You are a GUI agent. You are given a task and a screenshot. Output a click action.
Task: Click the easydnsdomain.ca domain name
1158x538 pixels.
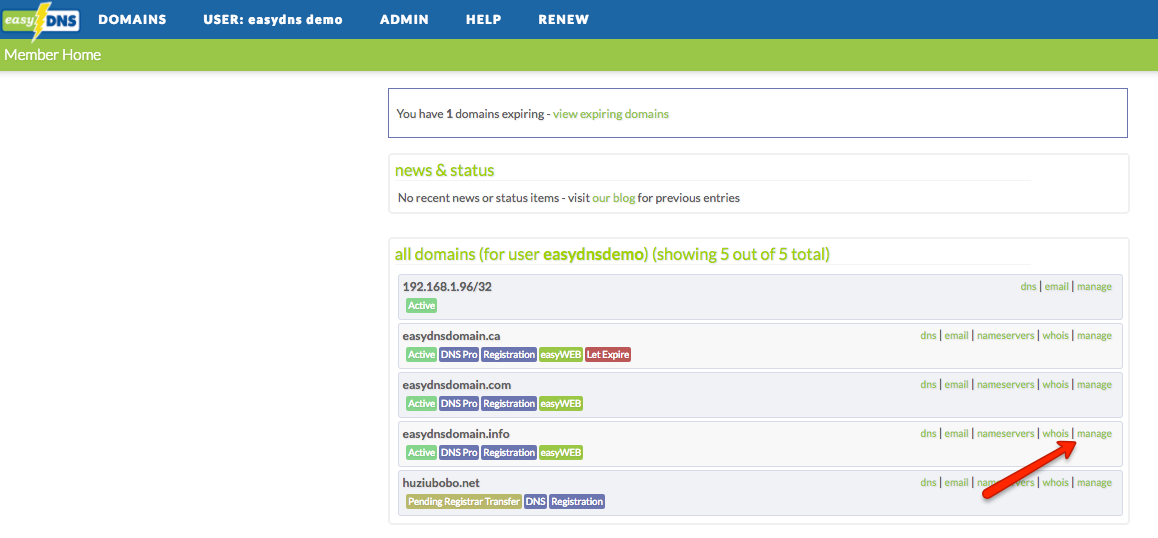pos(451,336)
